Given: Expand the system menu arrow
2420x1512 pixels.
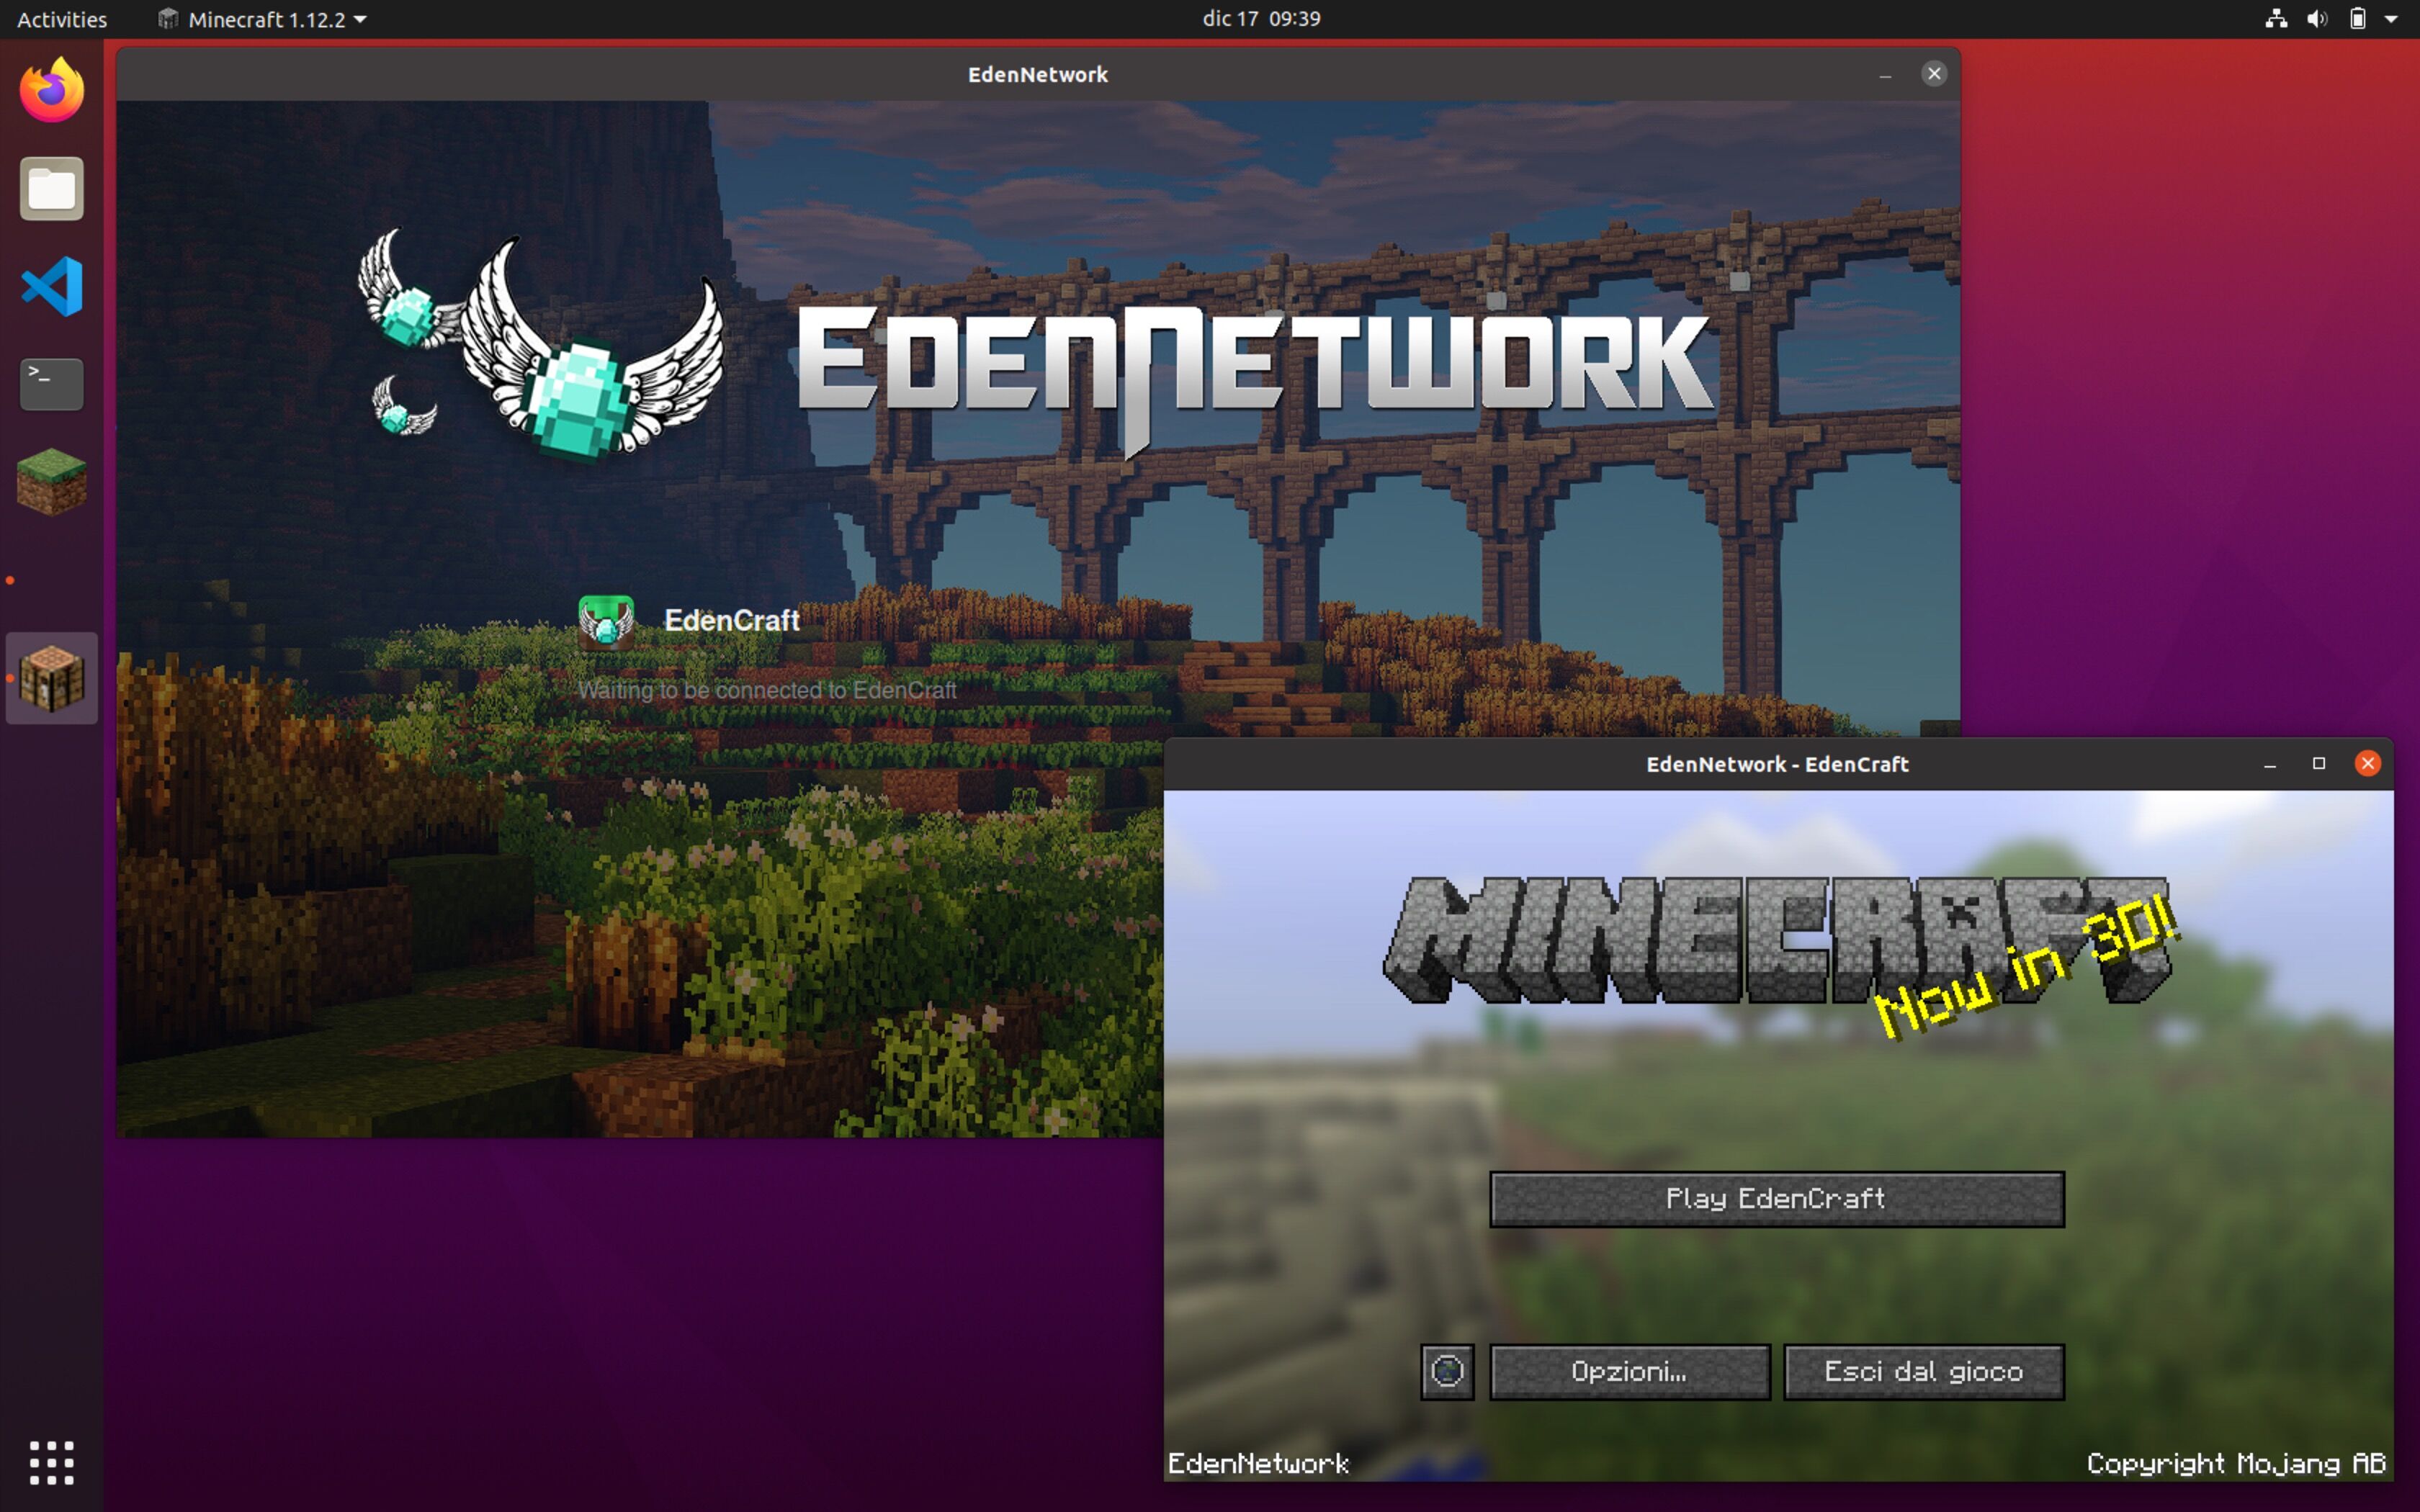Looking at the screenshot, I should point(2391,19).
